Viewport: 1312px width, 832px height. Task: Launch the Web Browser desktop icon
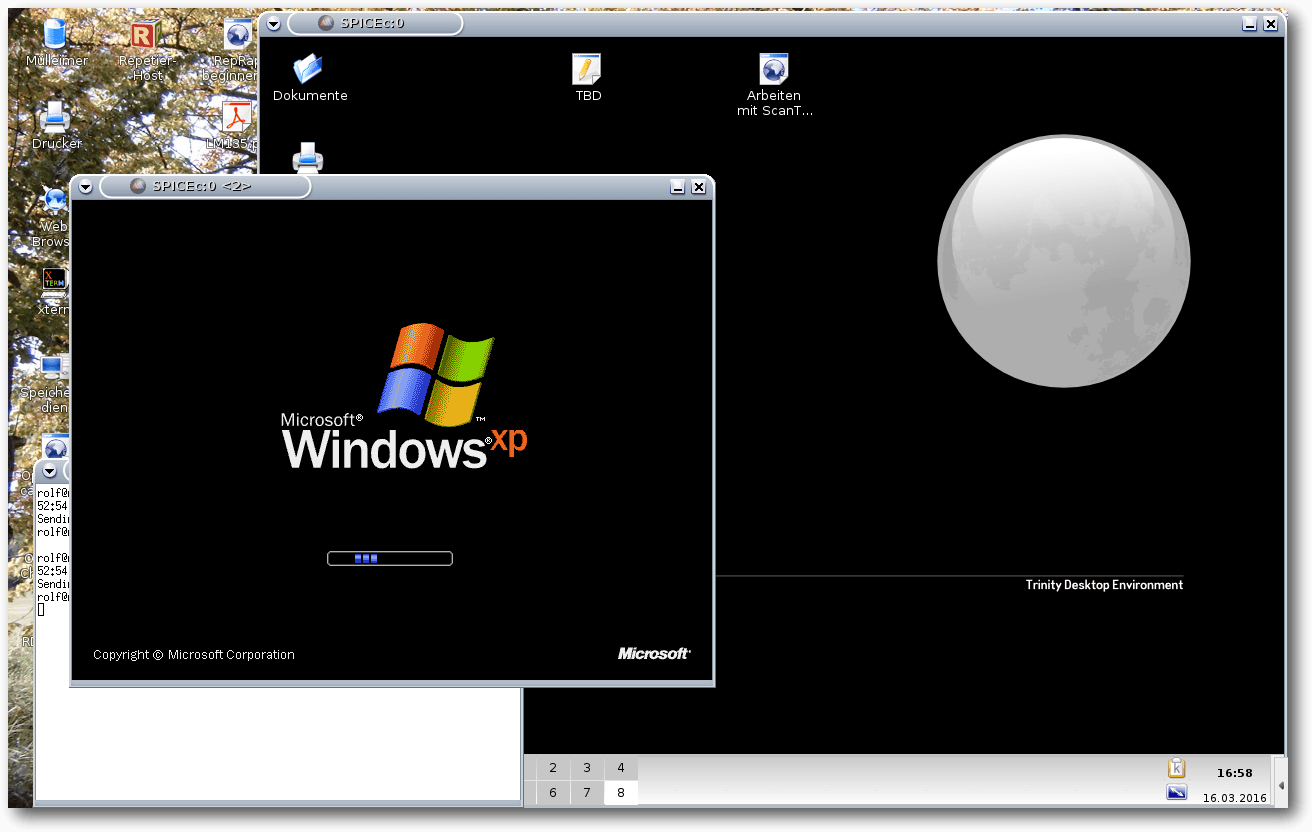tap(55, 200)
